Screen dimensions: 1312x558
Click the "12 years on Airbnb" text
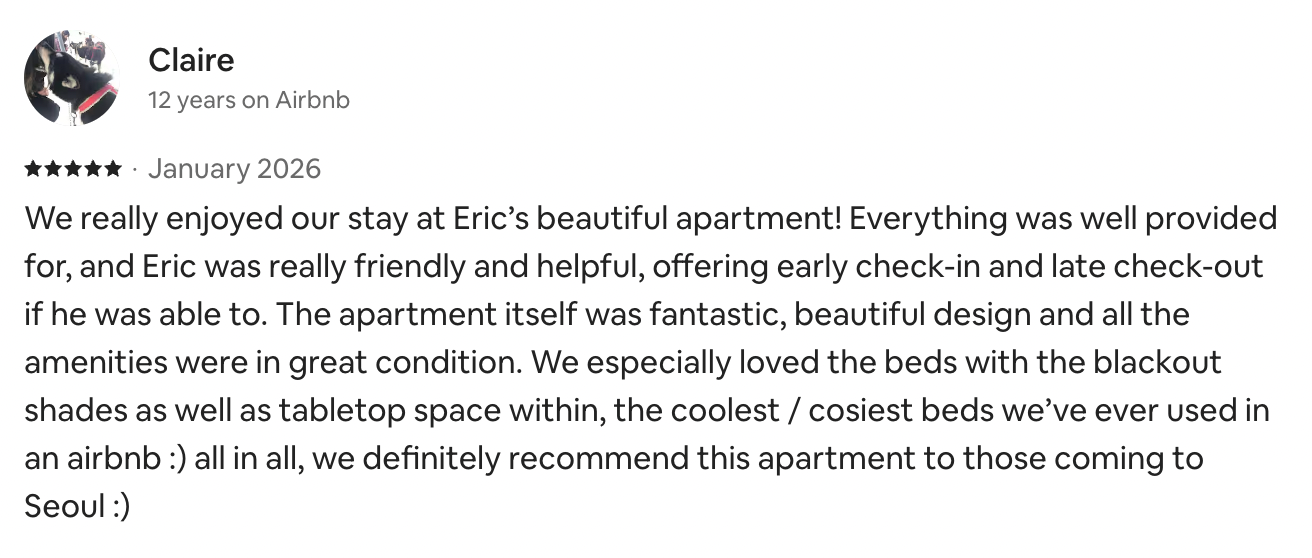(249, 100)
